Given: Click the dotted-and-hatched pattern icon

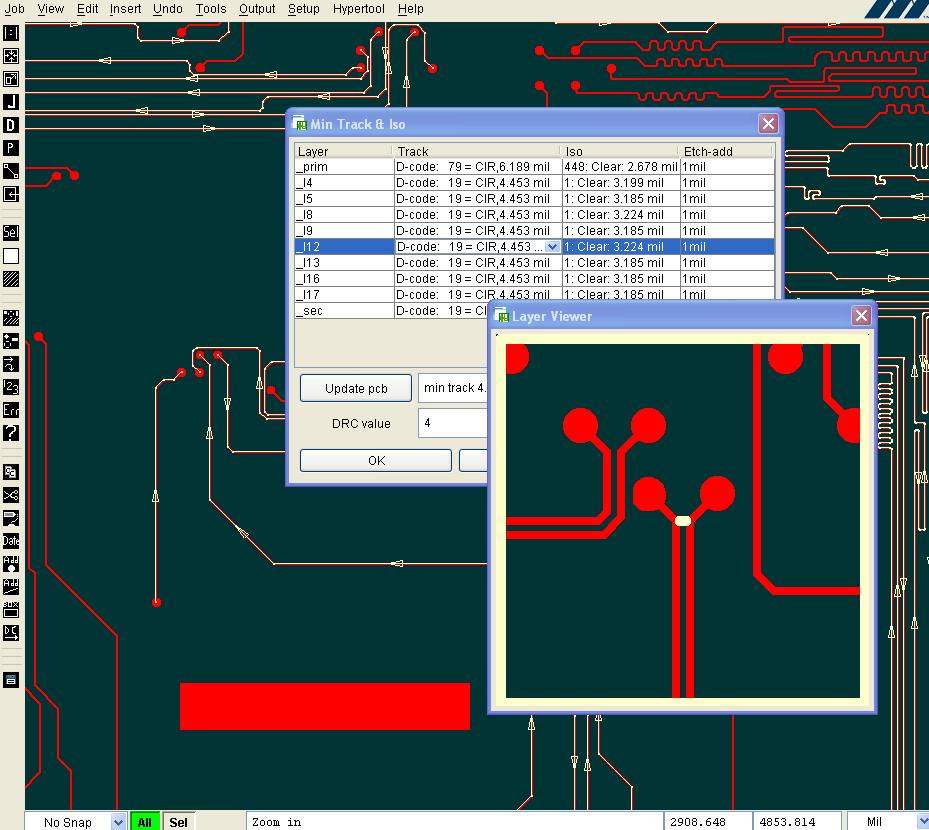Looking at the screenshot, I should click(x=11, y=318).
